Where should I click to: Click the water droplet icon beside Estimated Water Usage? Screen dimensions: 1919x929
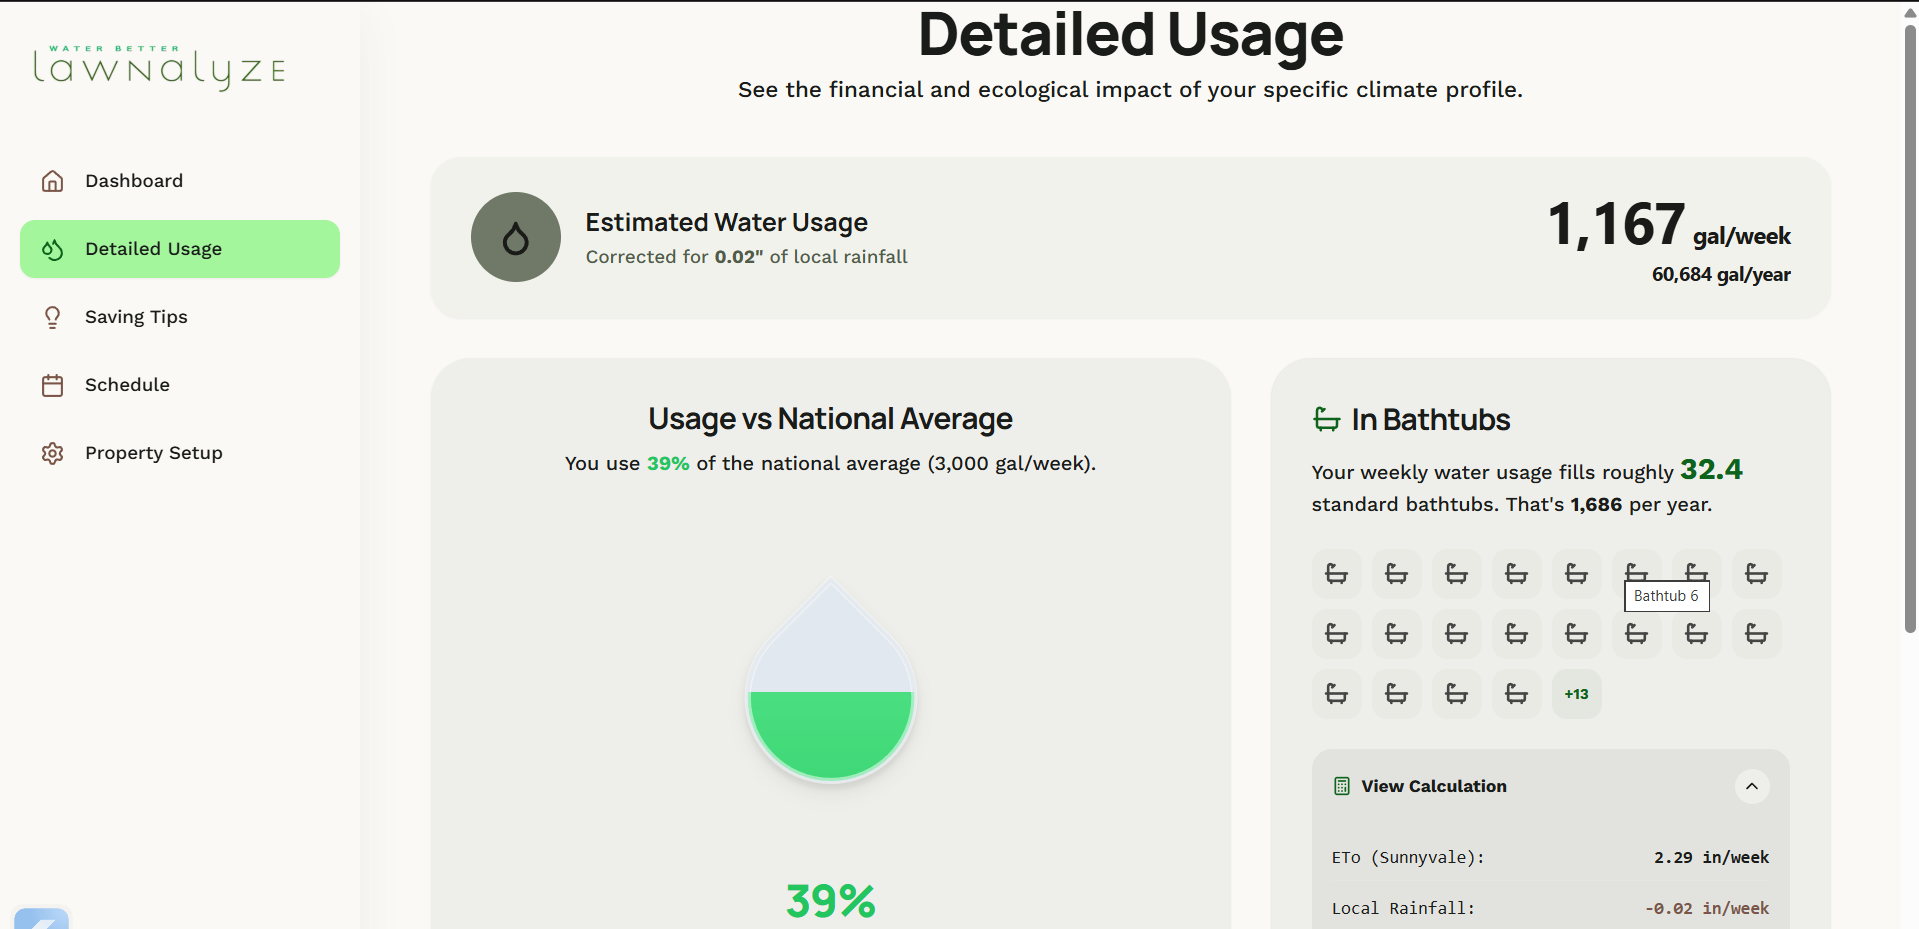coord(516,237)
